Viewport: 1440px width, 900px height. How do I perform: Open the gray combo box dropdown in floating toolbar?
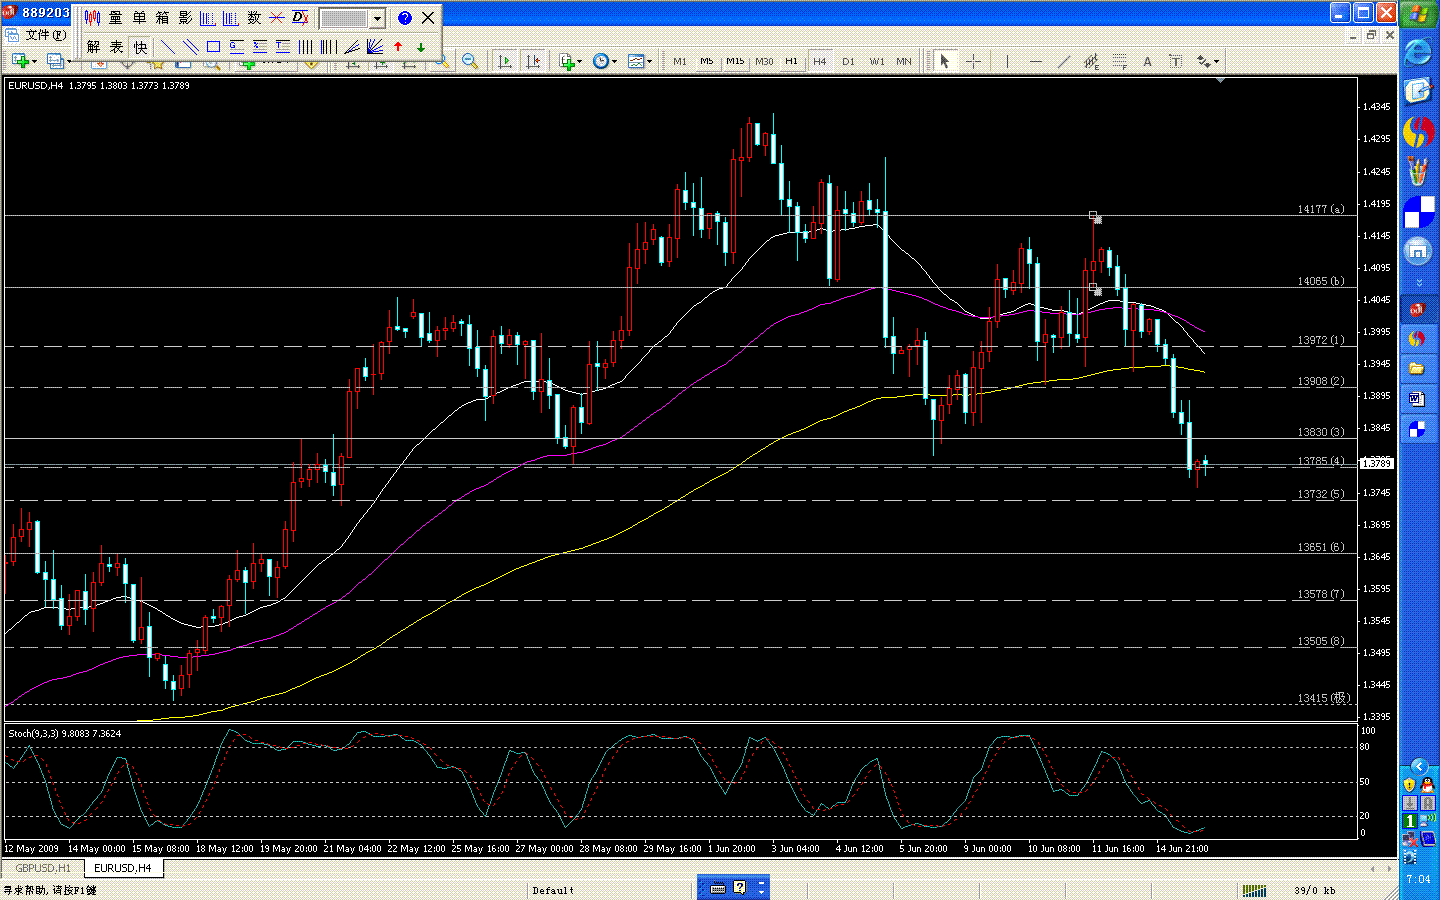377,19
